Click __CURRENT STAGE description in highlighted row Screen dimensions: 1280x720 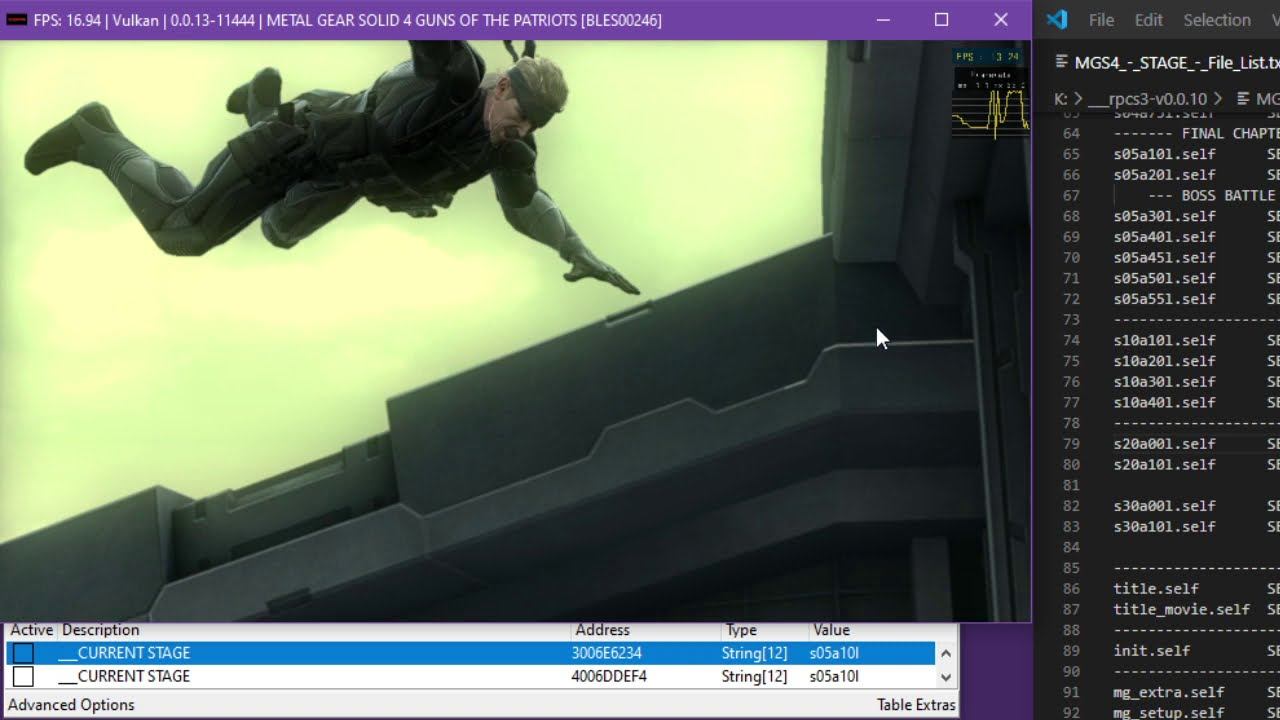(124, 653)
